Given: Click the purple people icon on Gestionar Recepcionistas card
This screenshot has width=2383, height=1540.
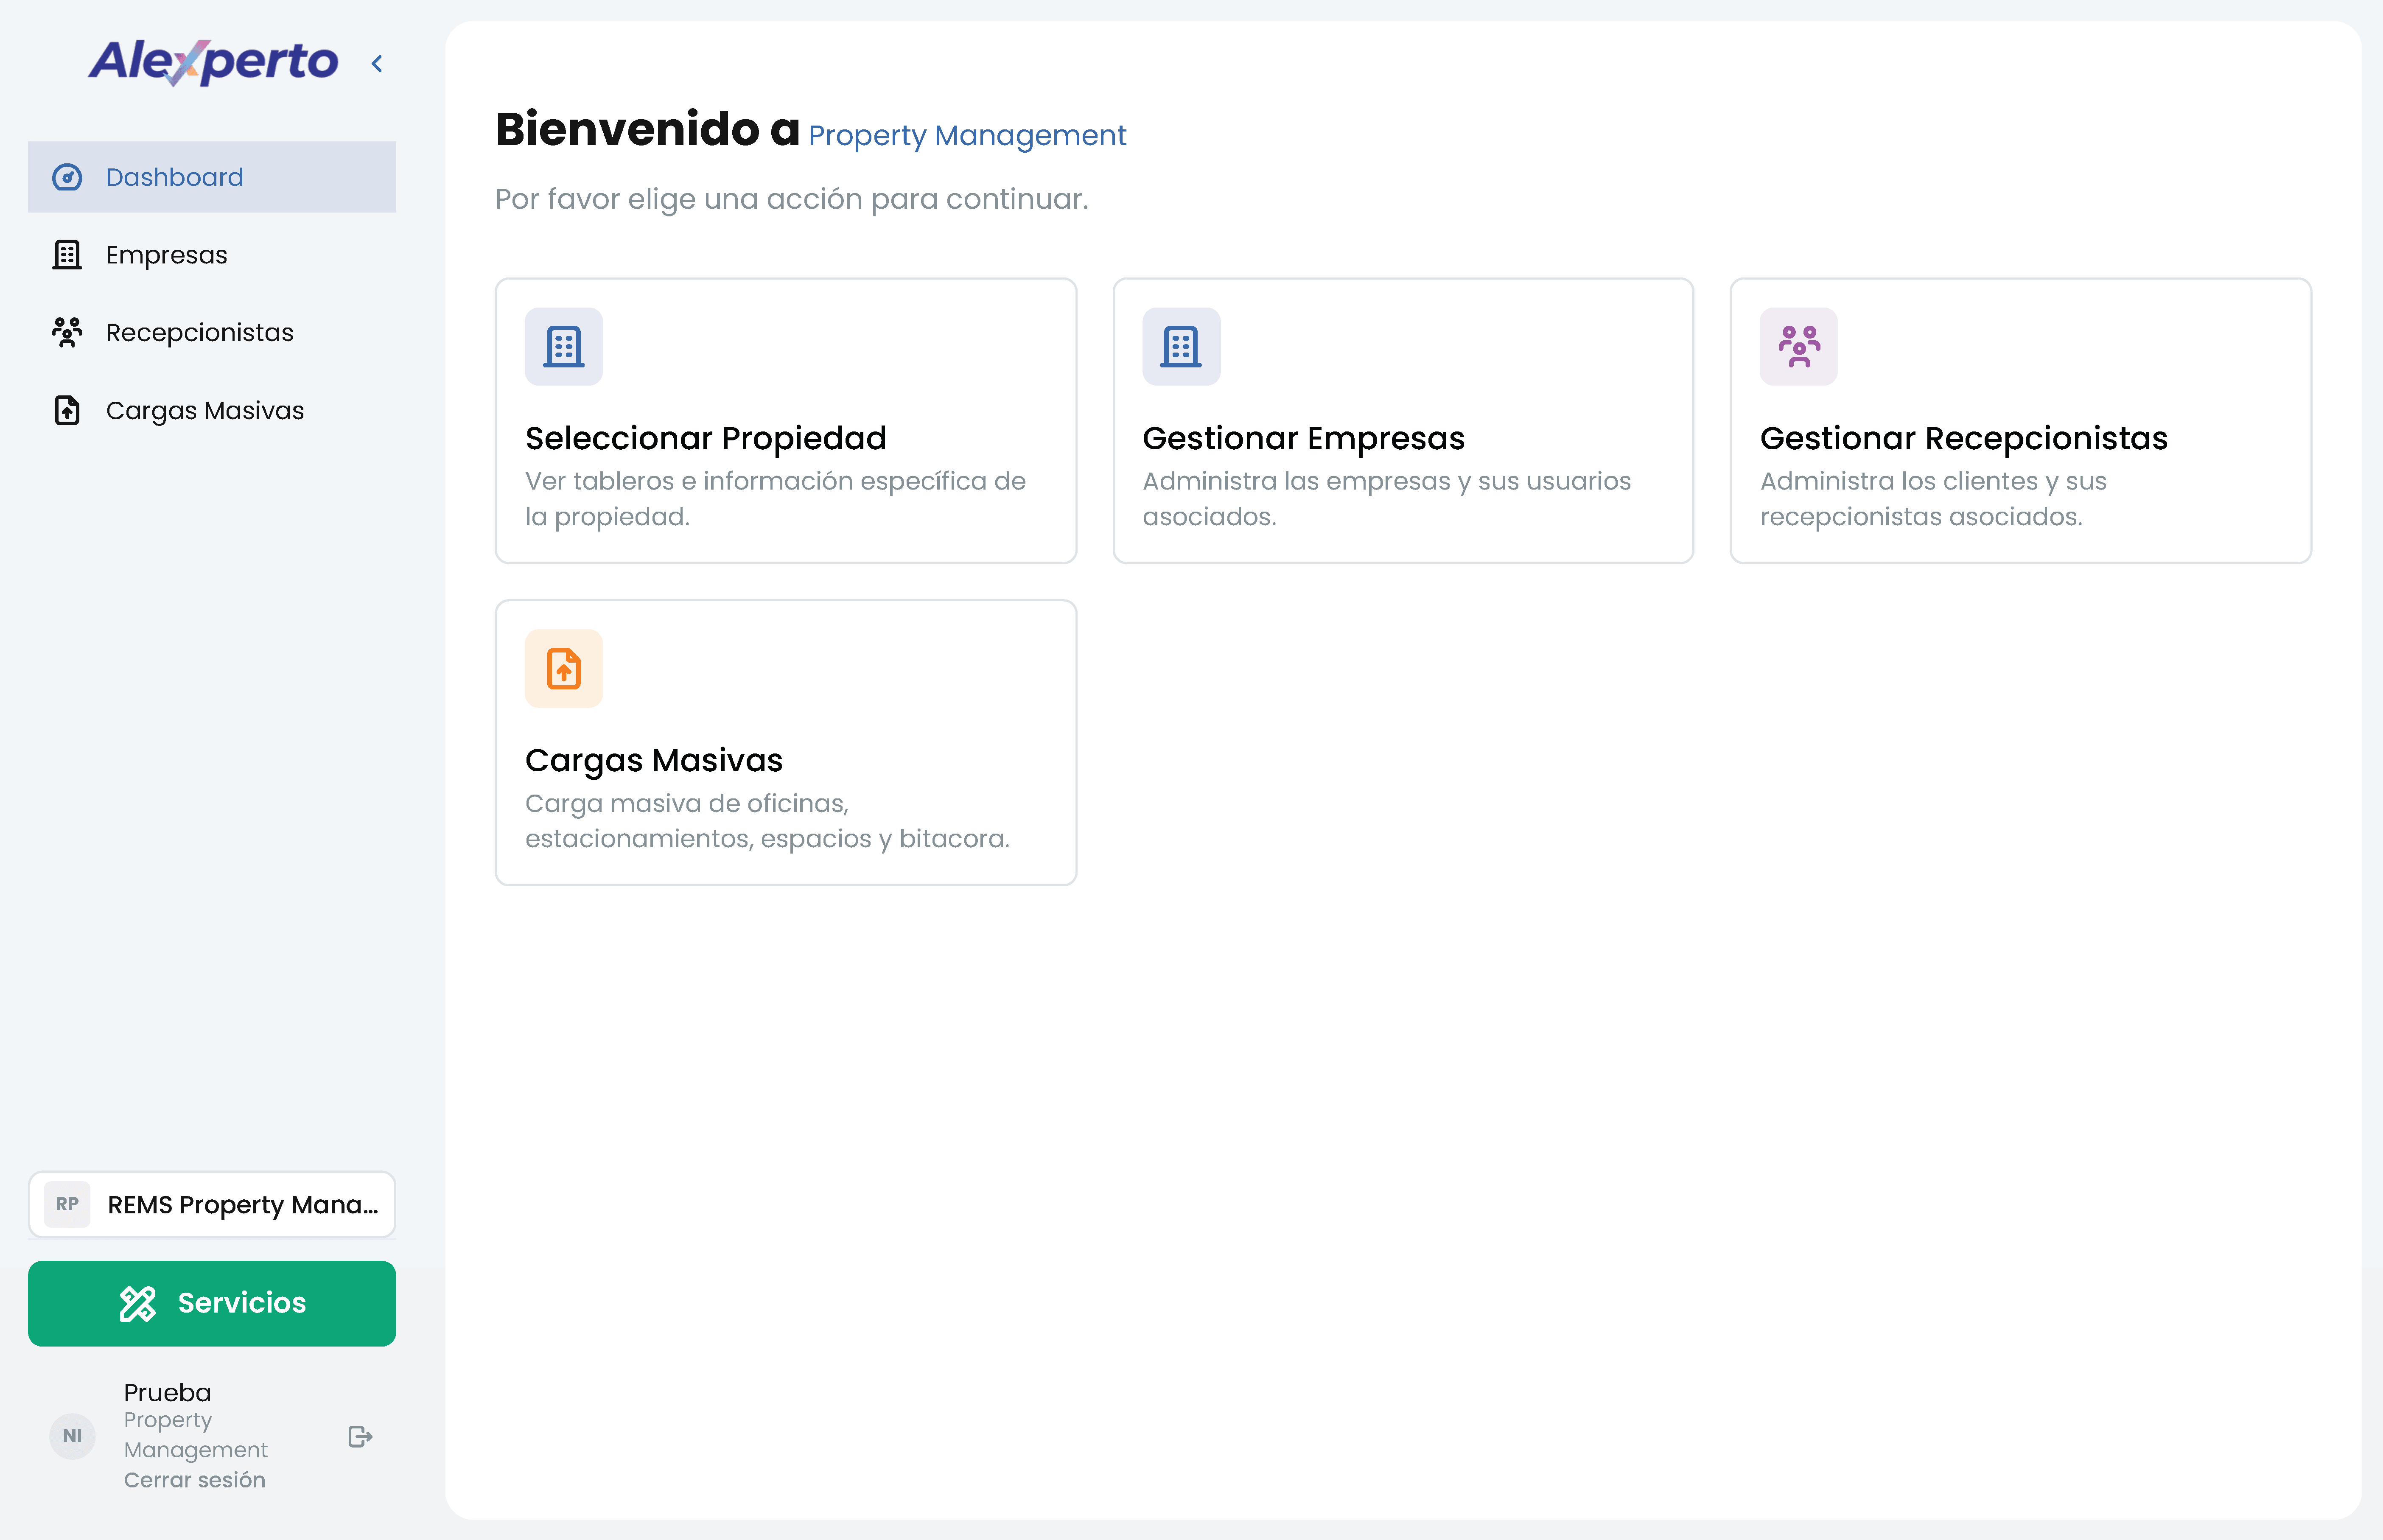Looking at the screenshot, I should click(x=1799, y=346).
